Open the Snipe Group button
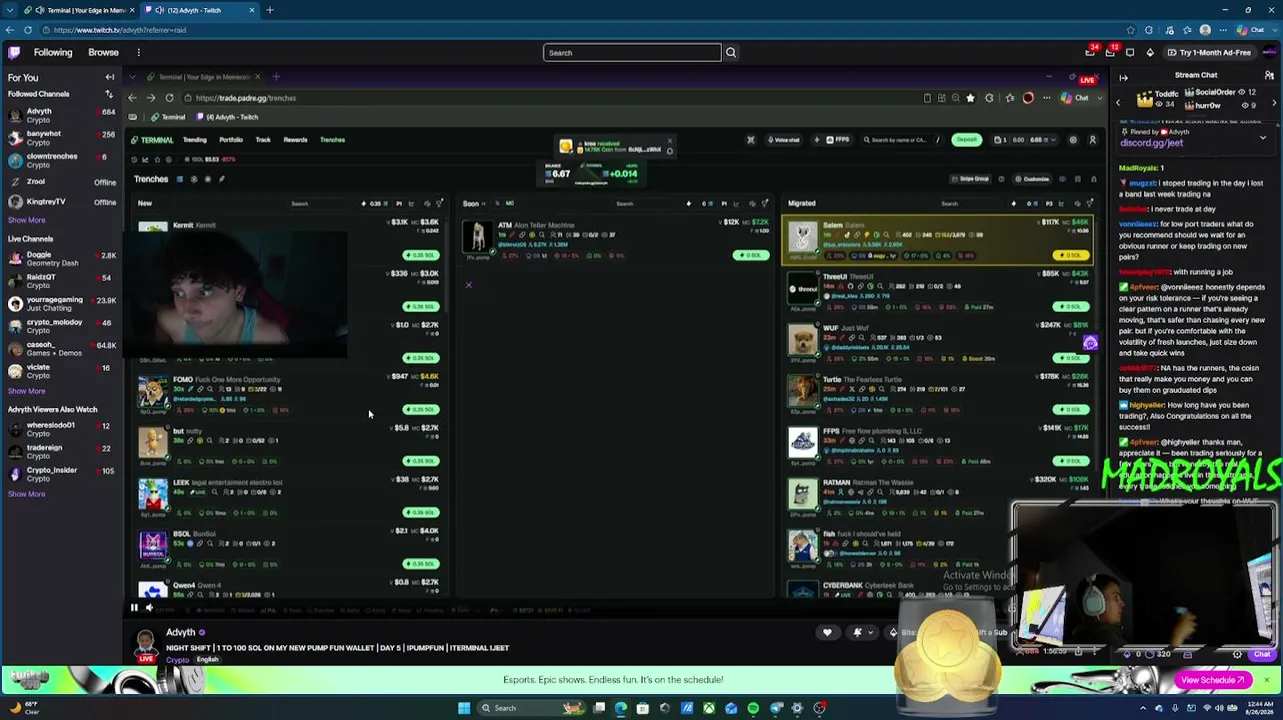Screen dimensions: 1283x720 (970, 179)
